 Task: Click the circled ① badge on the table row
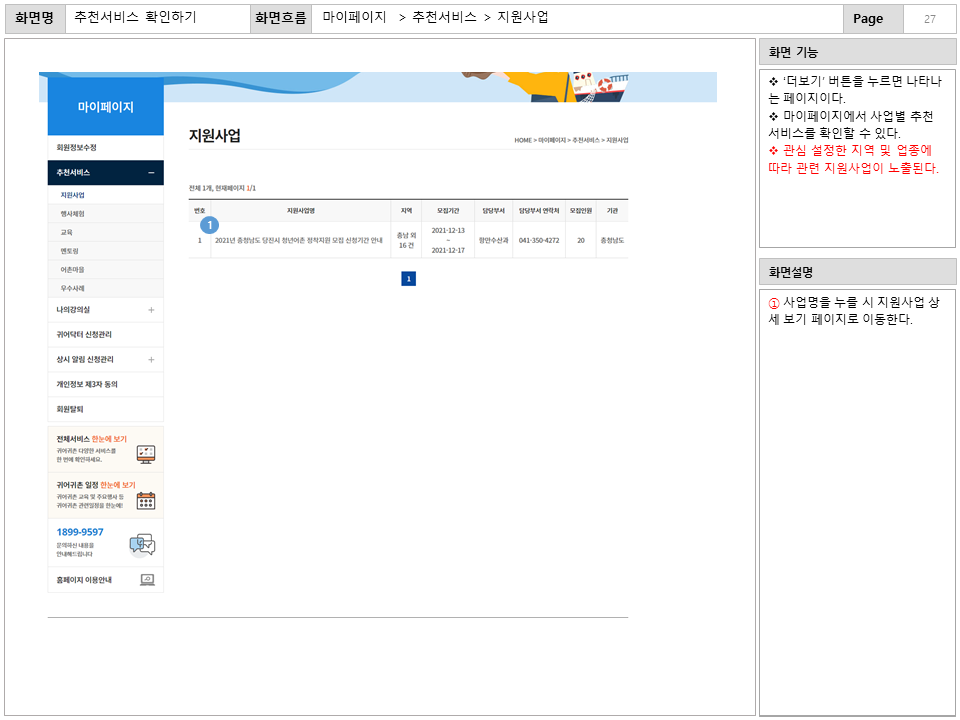click(x=210, y=225)
